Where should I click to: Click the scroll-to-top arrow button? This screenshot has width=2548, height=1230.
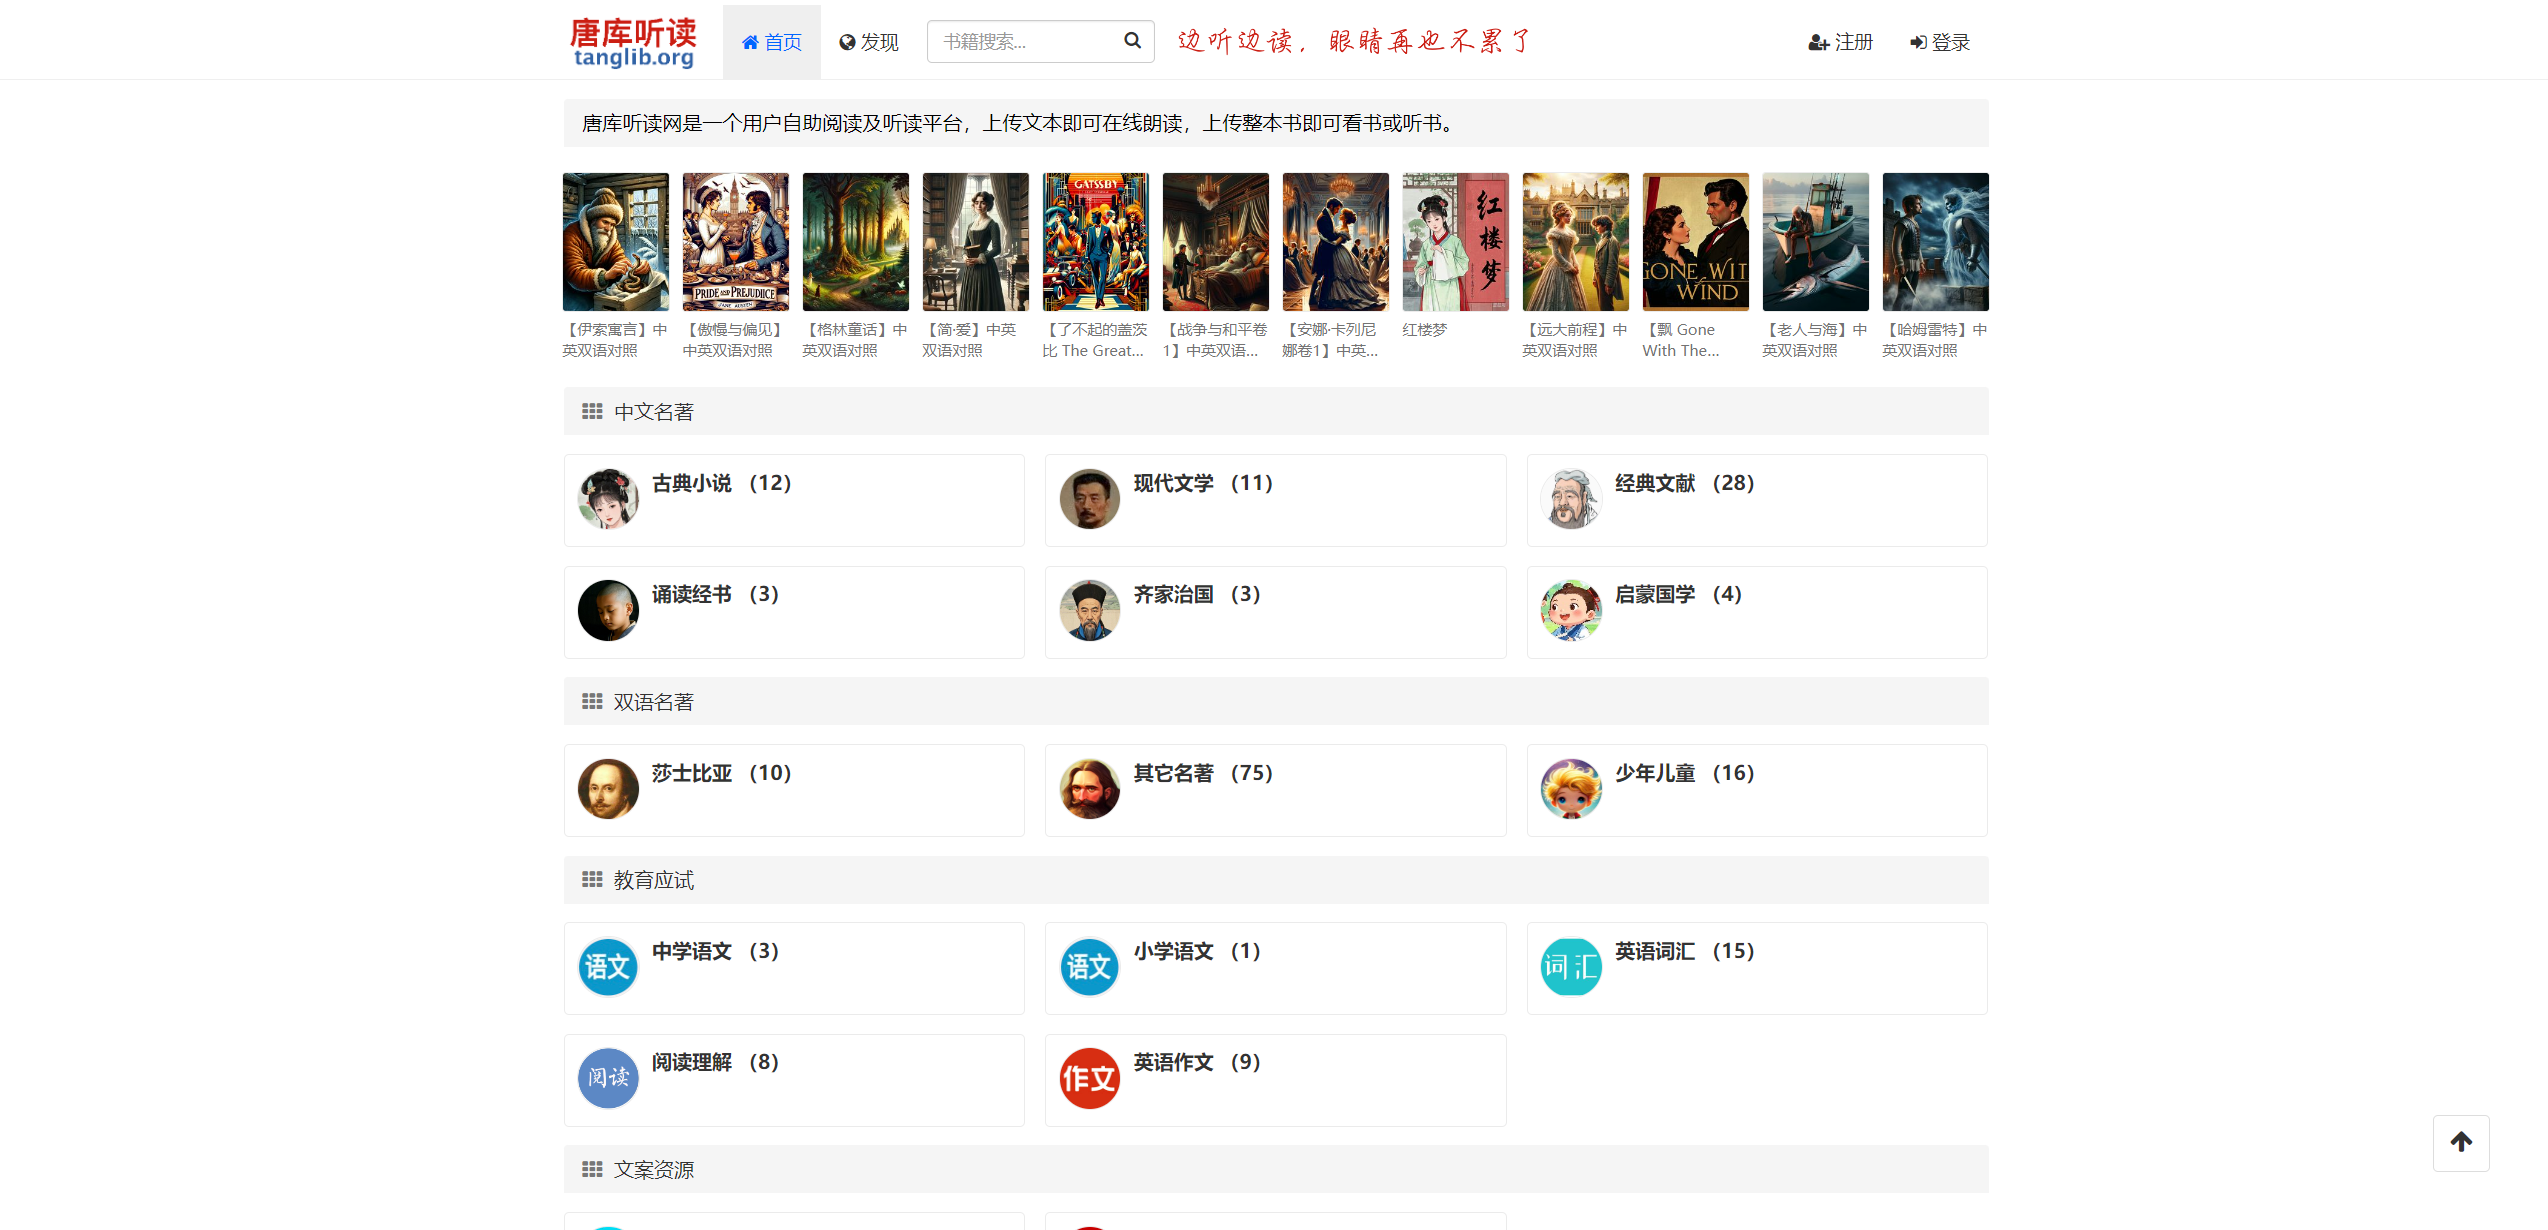point(2461,1142)
